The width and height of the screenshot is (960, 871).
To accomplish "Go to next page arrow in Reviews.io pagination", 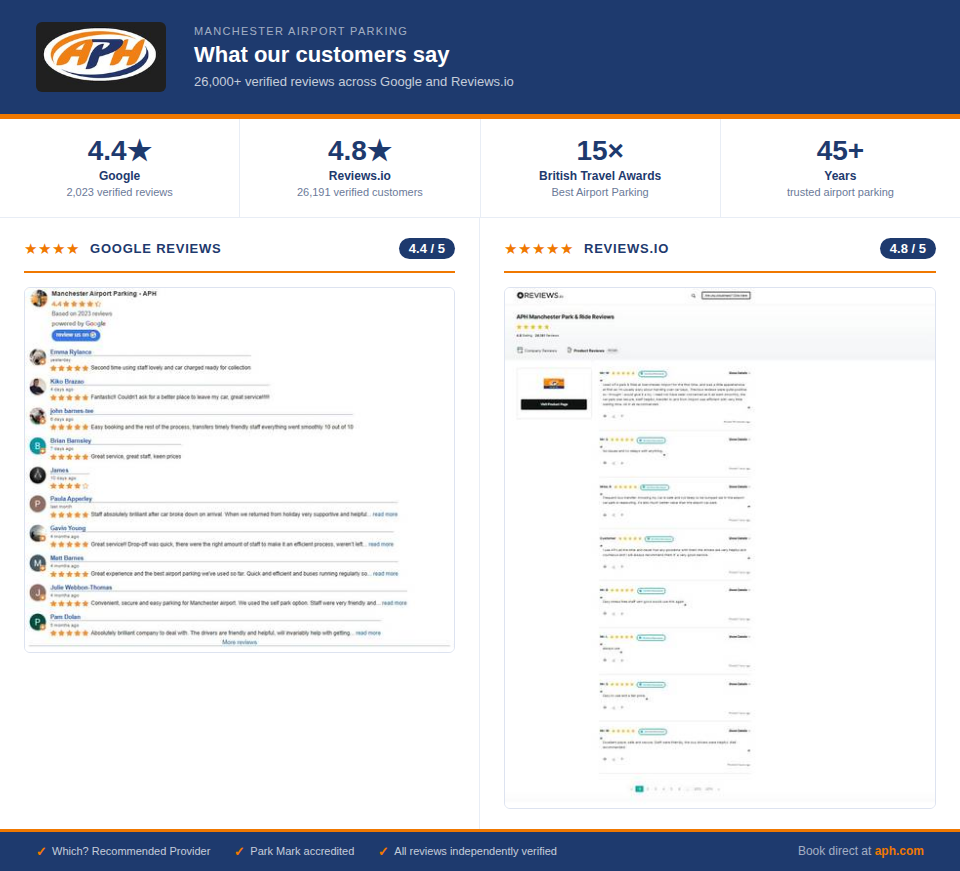I will tap(719, 789).
